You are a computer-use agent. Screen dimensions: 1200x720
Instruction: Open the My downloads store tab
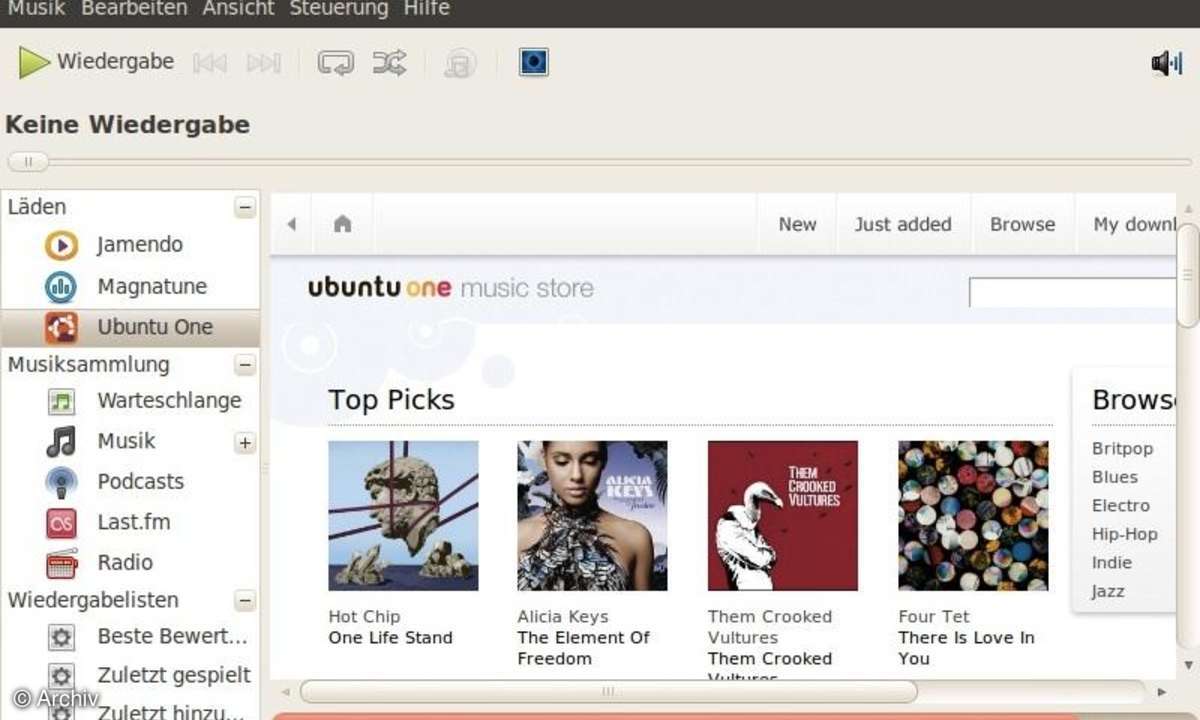[x=1134, y=224]
